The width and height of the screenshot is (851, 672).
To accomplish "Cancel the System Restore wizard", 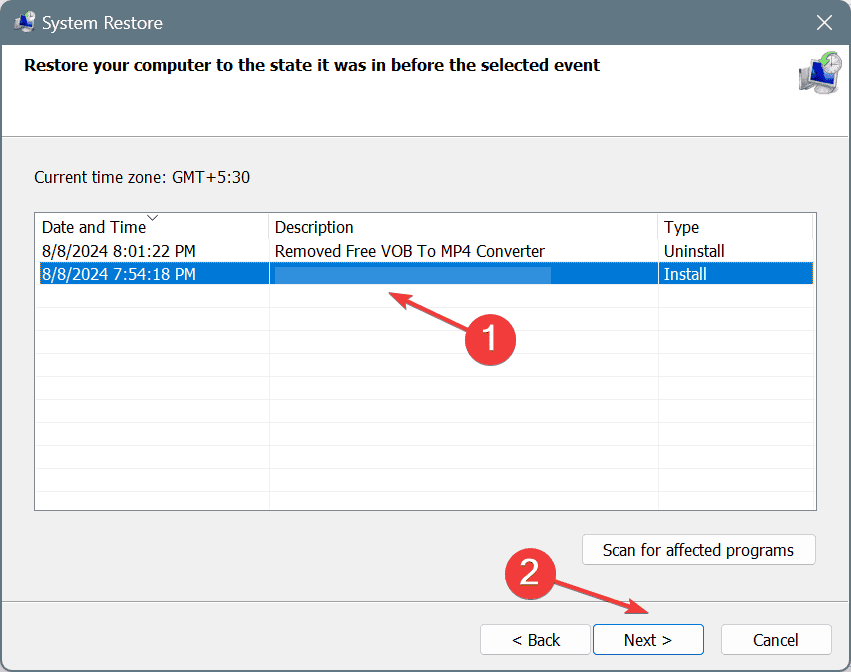I will point(775,640).
